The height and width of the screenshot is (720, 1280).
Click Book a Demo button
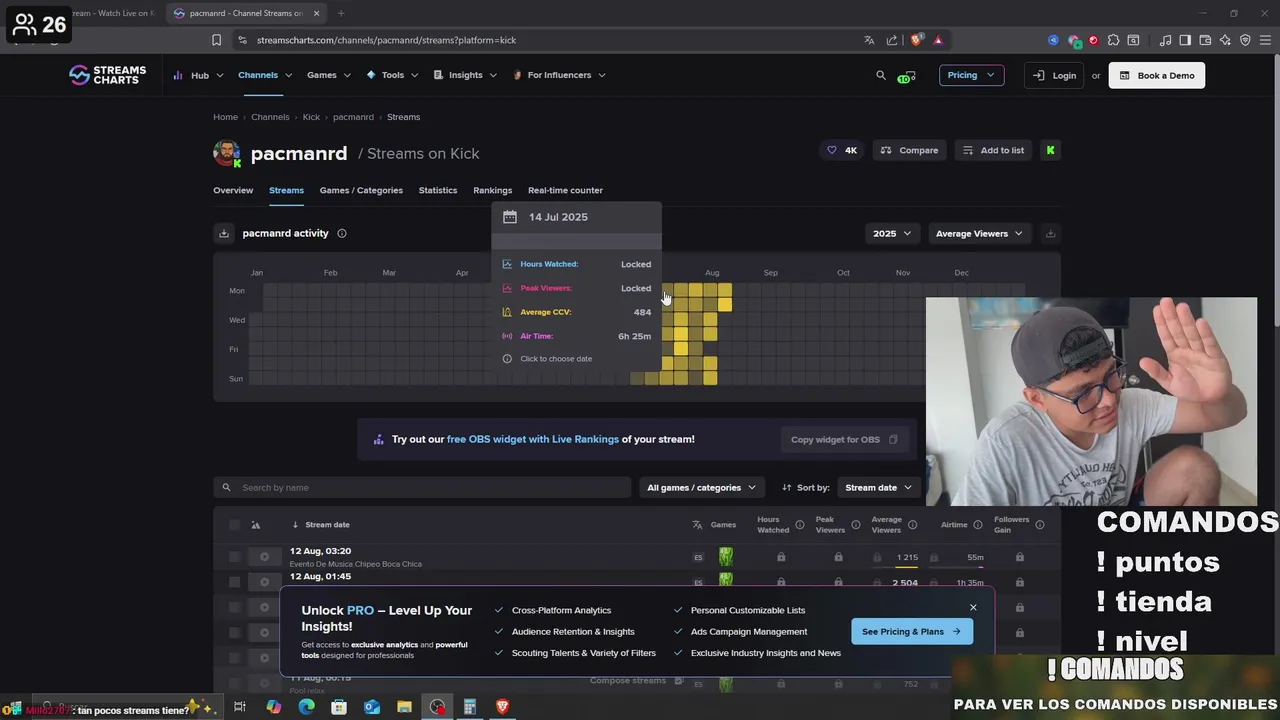(1157, 75)
